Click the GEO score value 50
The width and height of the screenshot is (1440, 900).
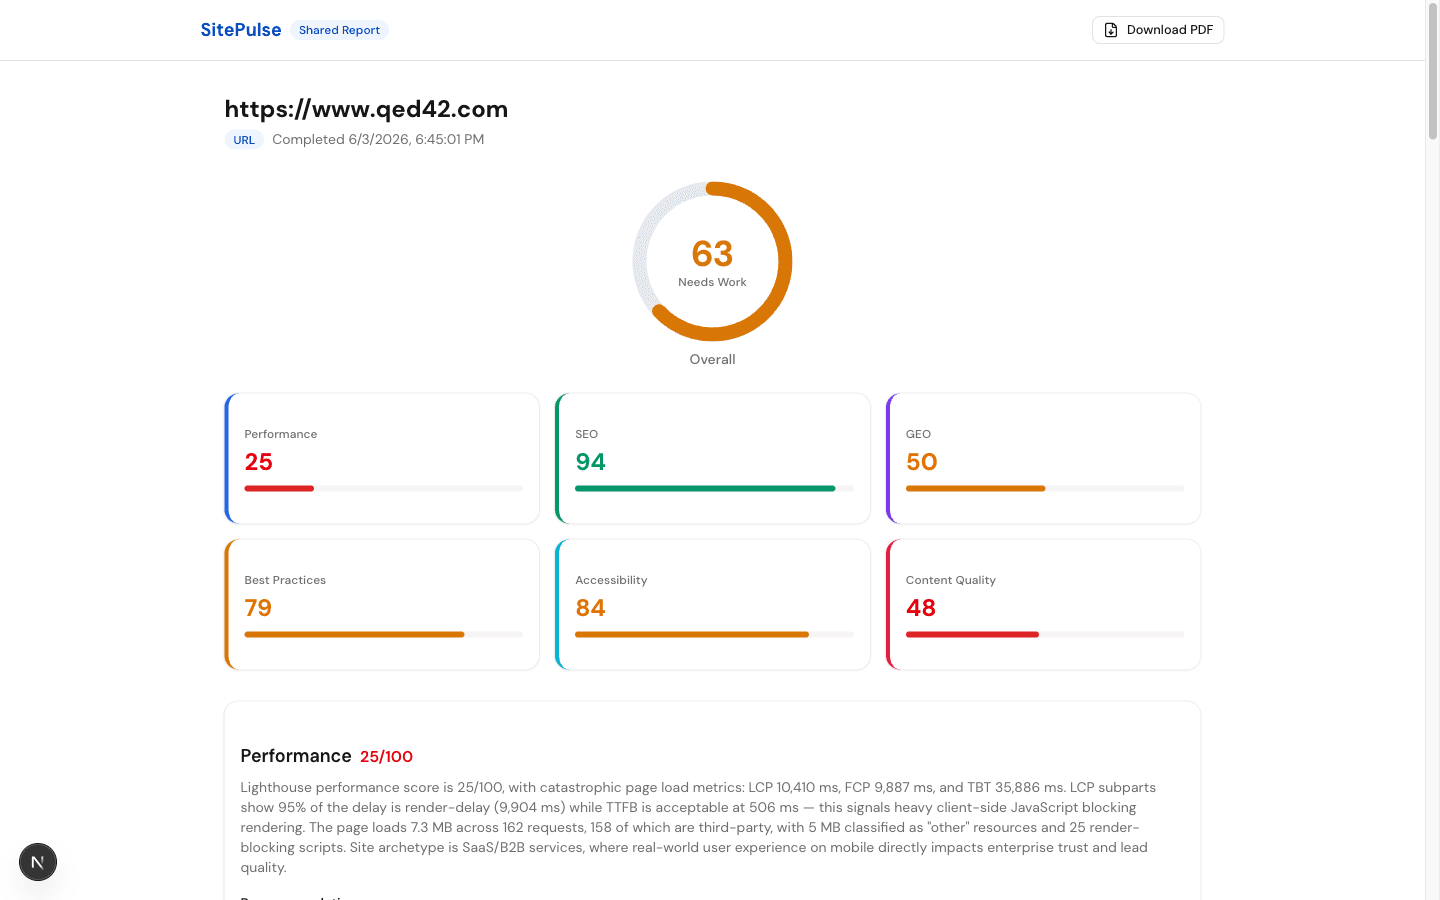tap(921, 462)
